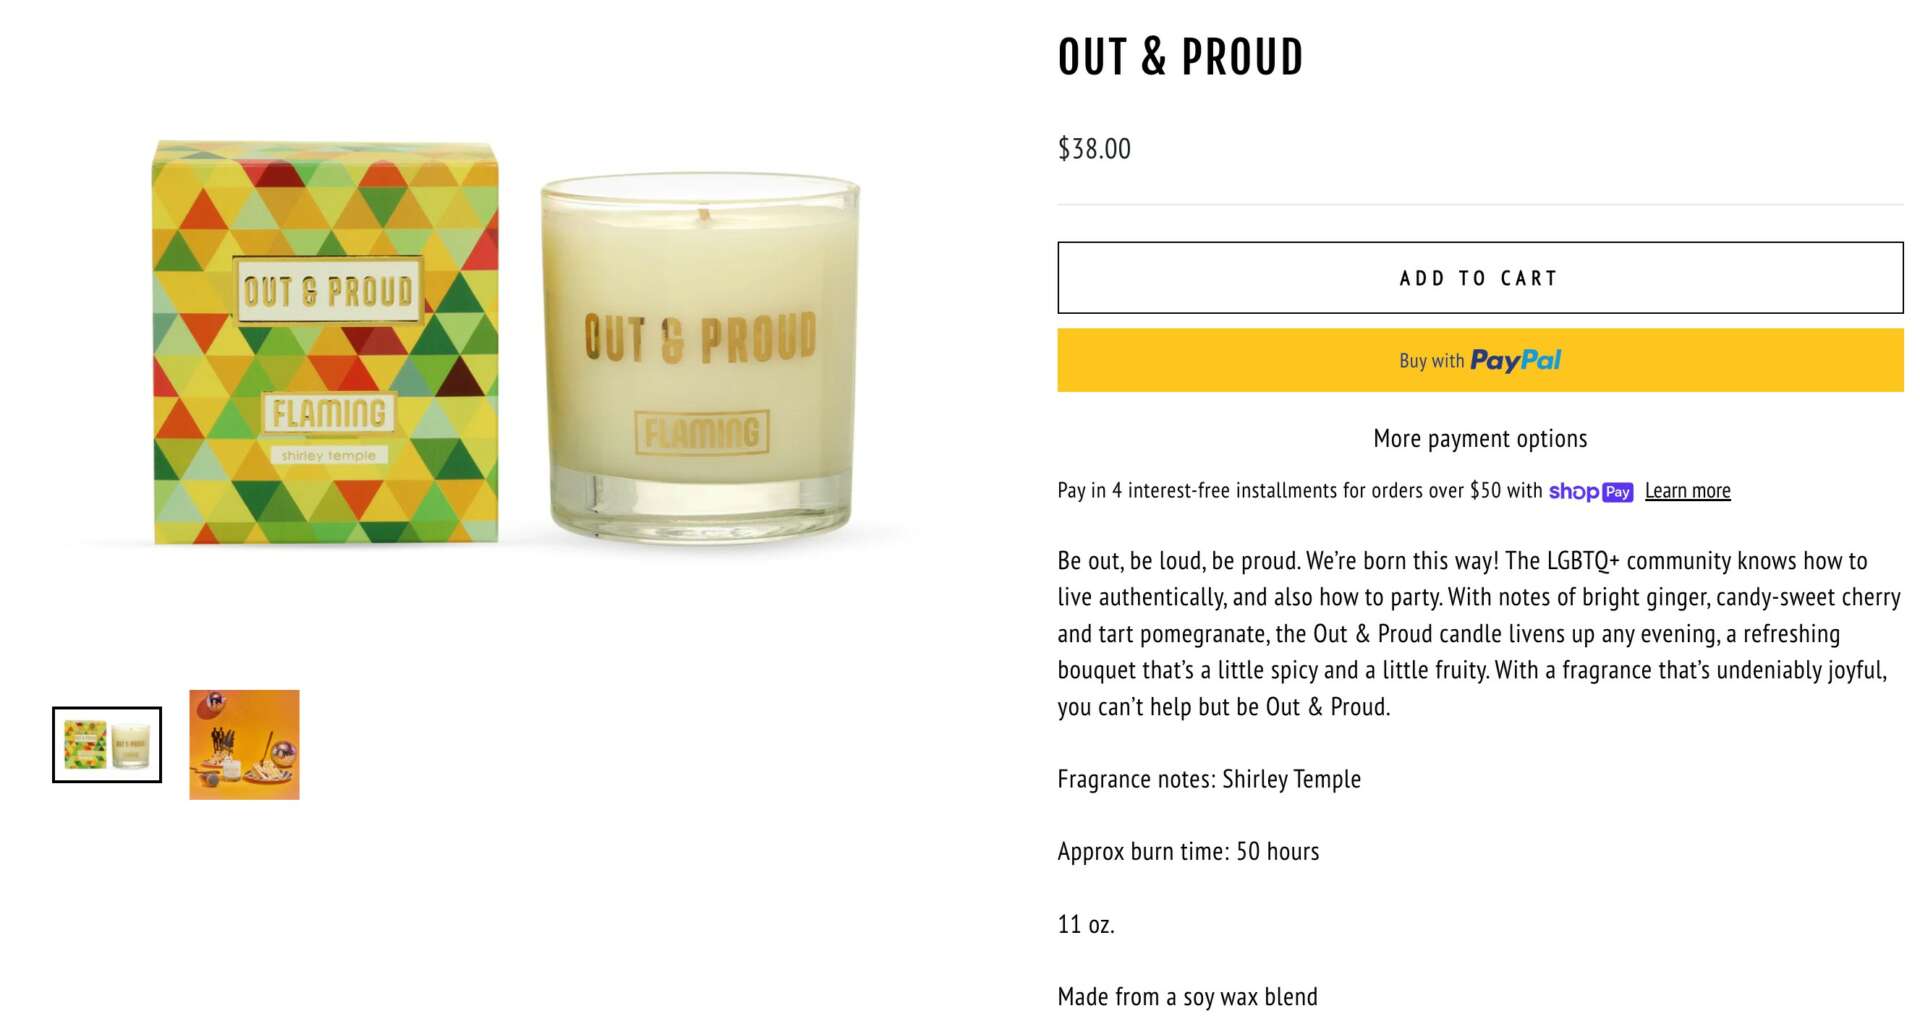The width and height of the screenshot is (1920, 1024).
Task: Click the gold Flaming logo on candle glass
Action: coord(702,433)
